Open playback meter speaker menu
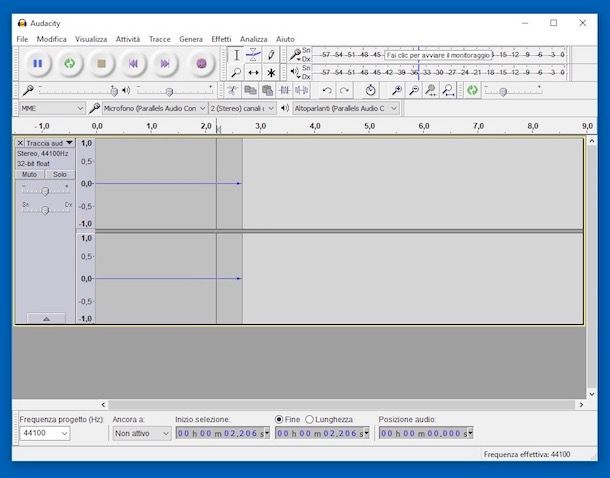Viewport: 610px width, 478px height. point(295,72)
